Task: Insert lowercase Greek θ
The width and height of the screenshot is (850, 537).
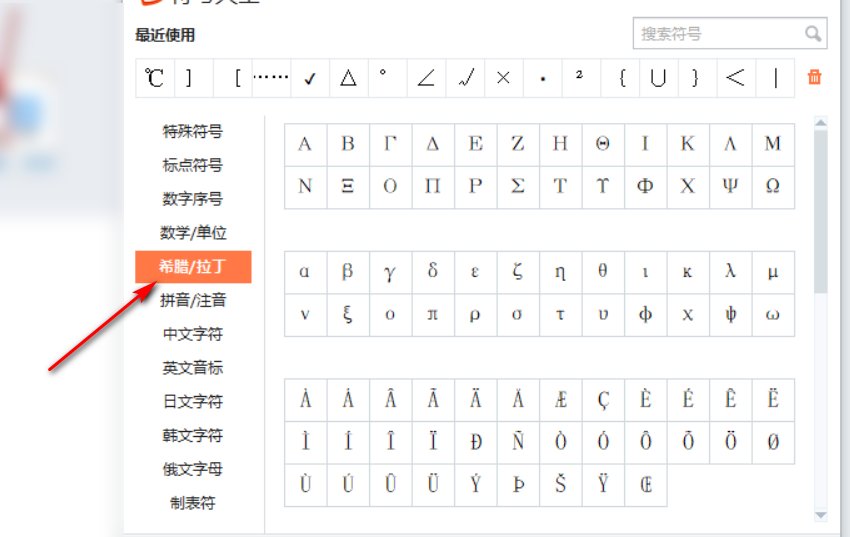Action: pos(603,272)
